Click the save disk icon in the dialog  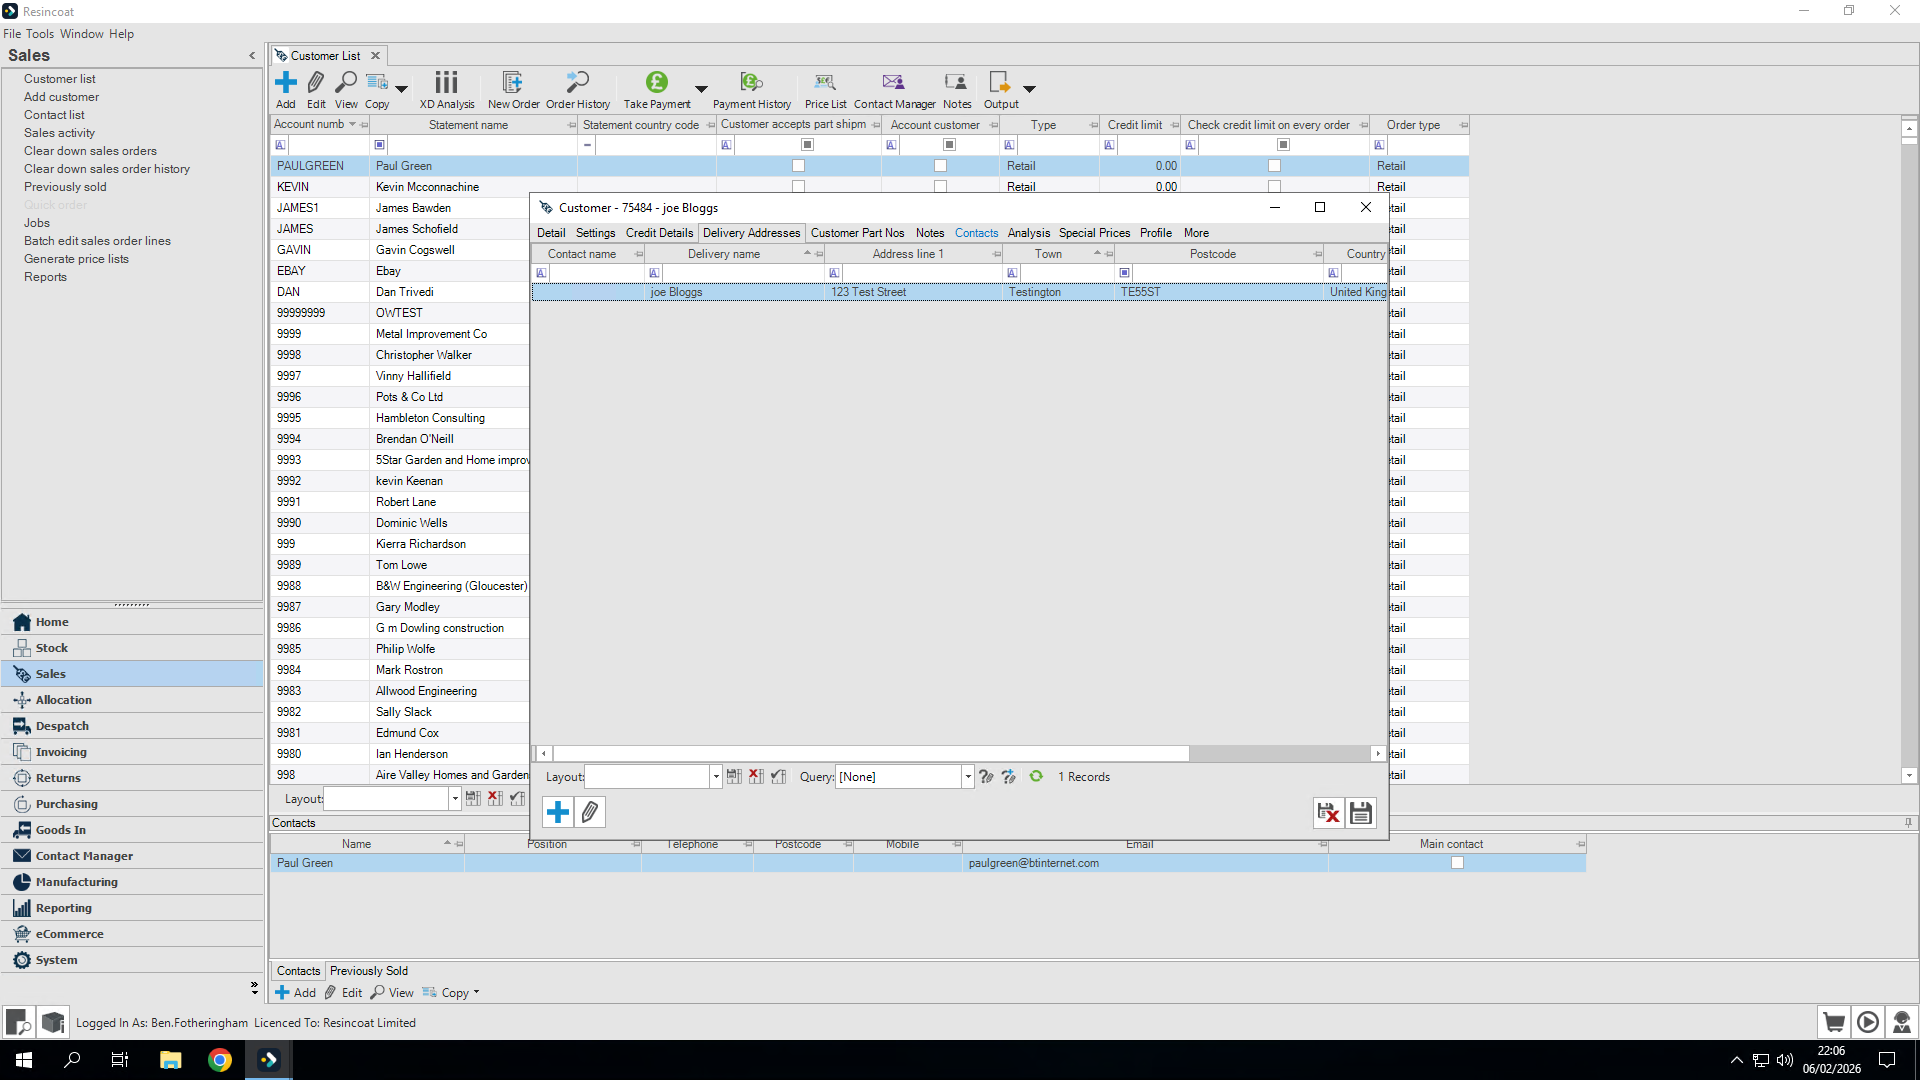point(1360,813)
